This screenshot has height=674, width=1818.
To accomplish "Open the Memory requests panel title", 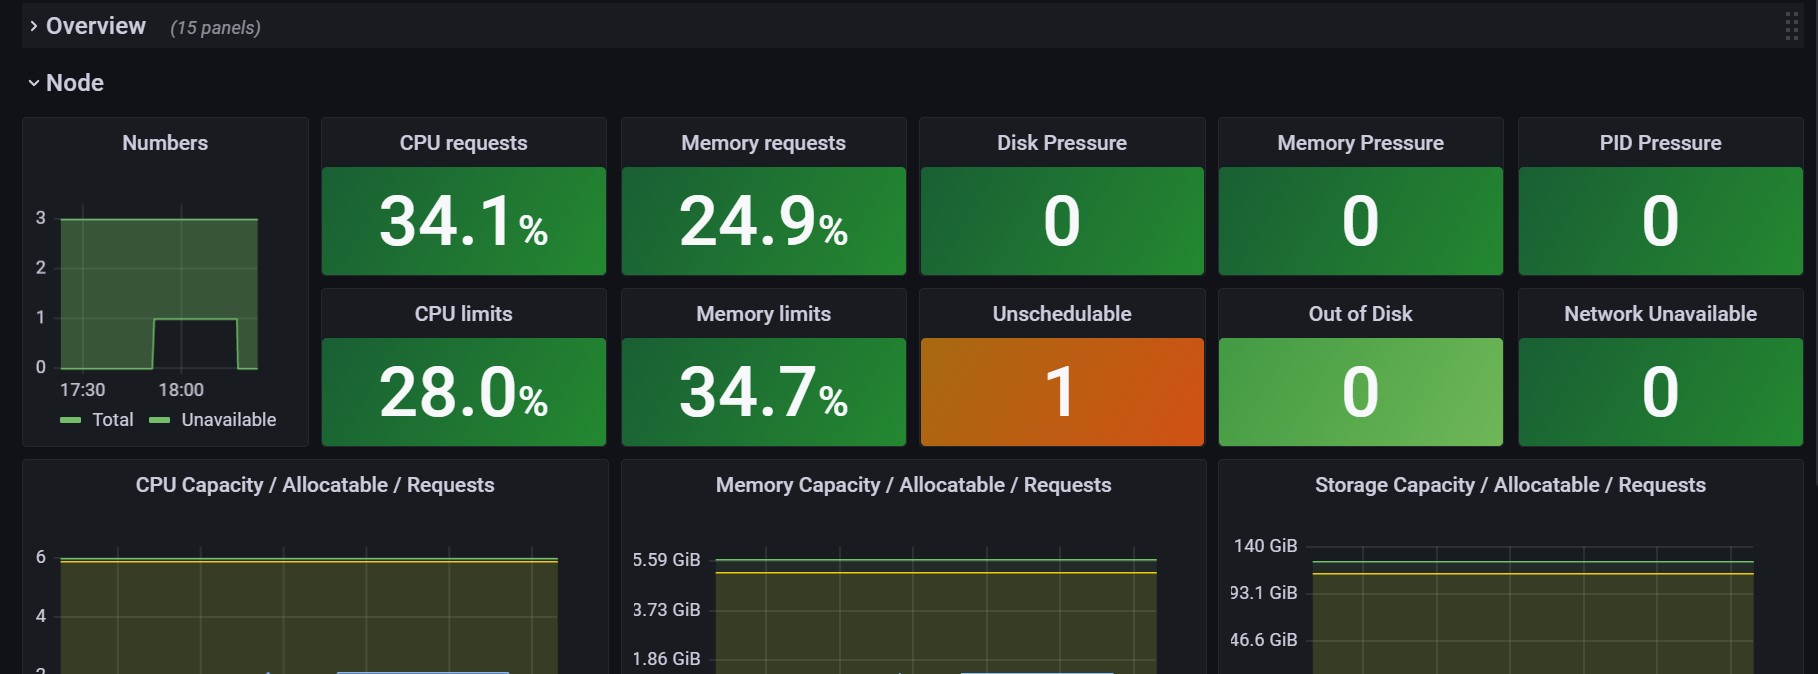I will [763, 143].
